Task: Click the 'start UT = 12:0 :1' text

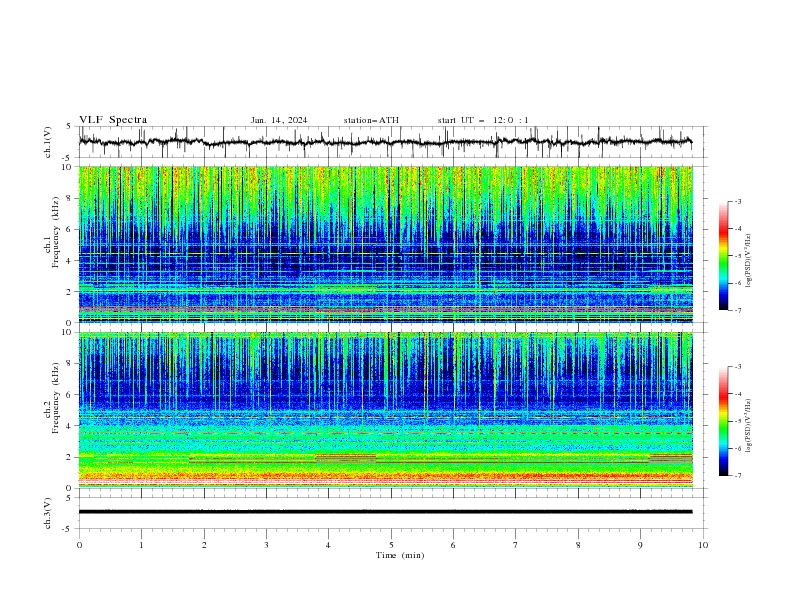Action: (483, 120)
